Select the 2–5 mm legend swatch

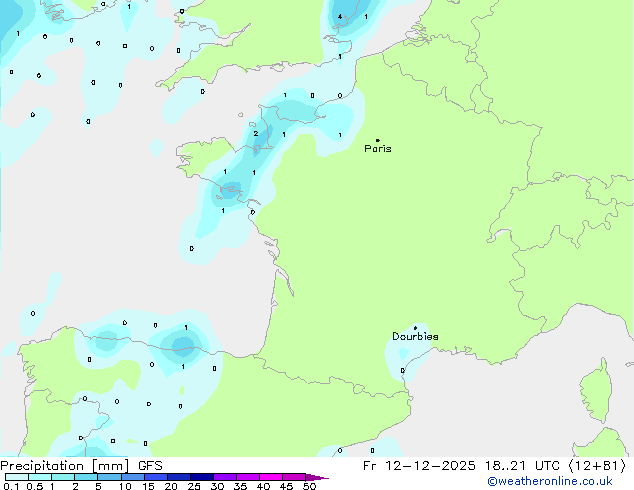coord(86,477)
